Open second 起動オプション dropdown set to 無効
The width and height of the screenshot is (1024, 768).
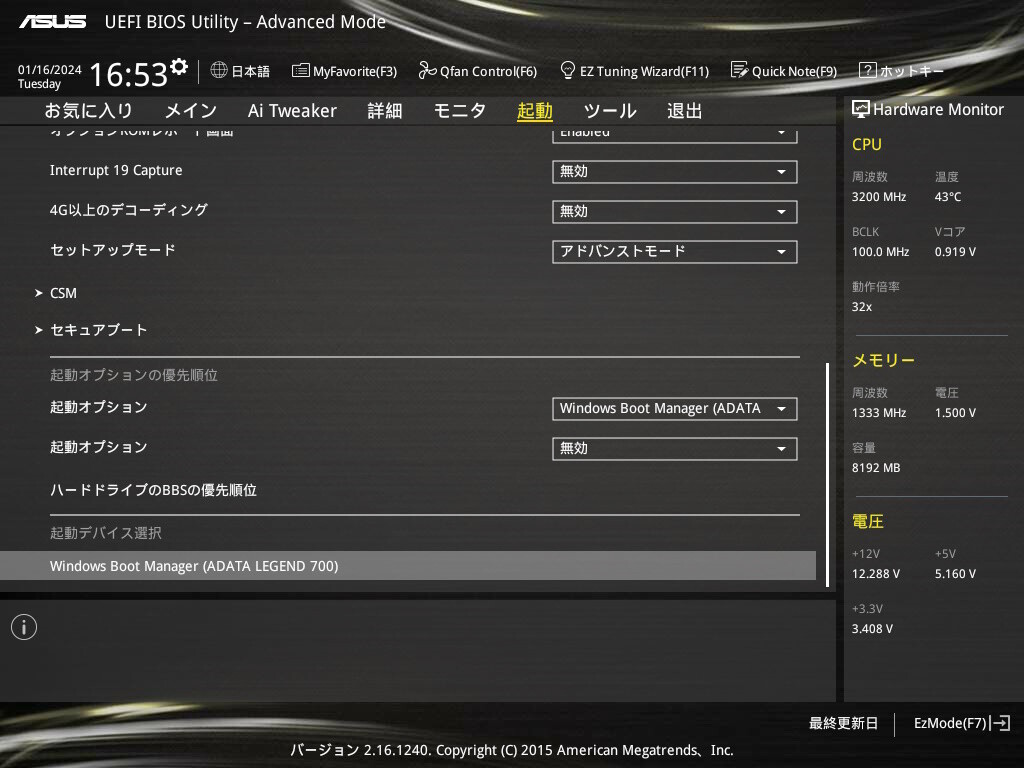point(675,449)
